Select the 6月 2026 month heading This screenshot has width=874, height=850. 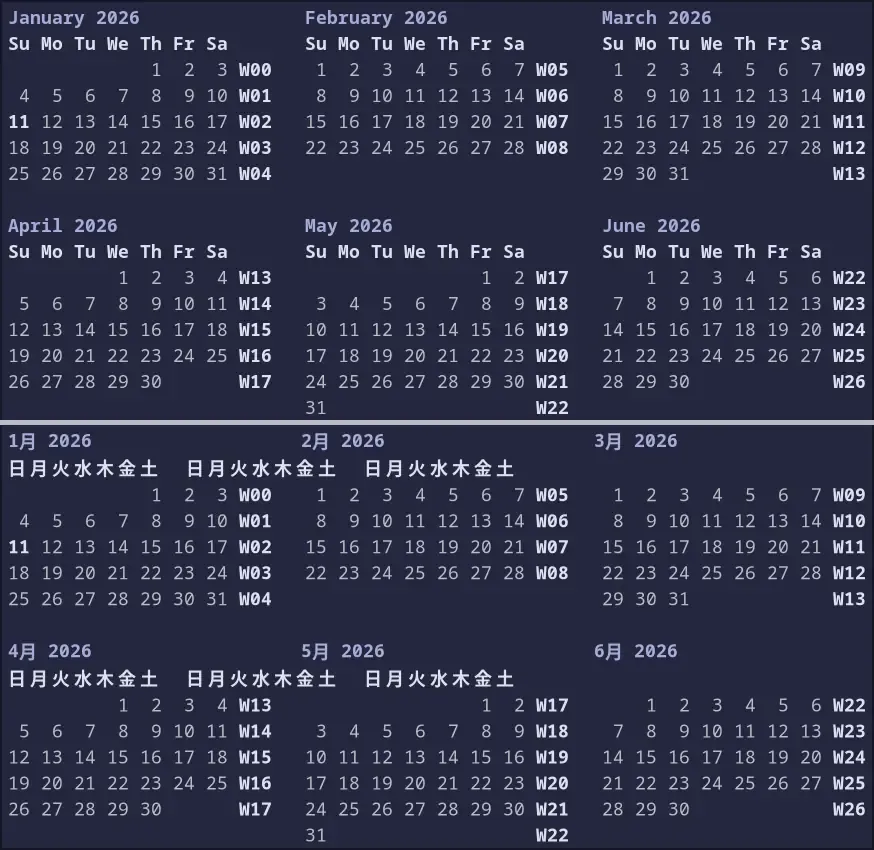tap(636, 651)
